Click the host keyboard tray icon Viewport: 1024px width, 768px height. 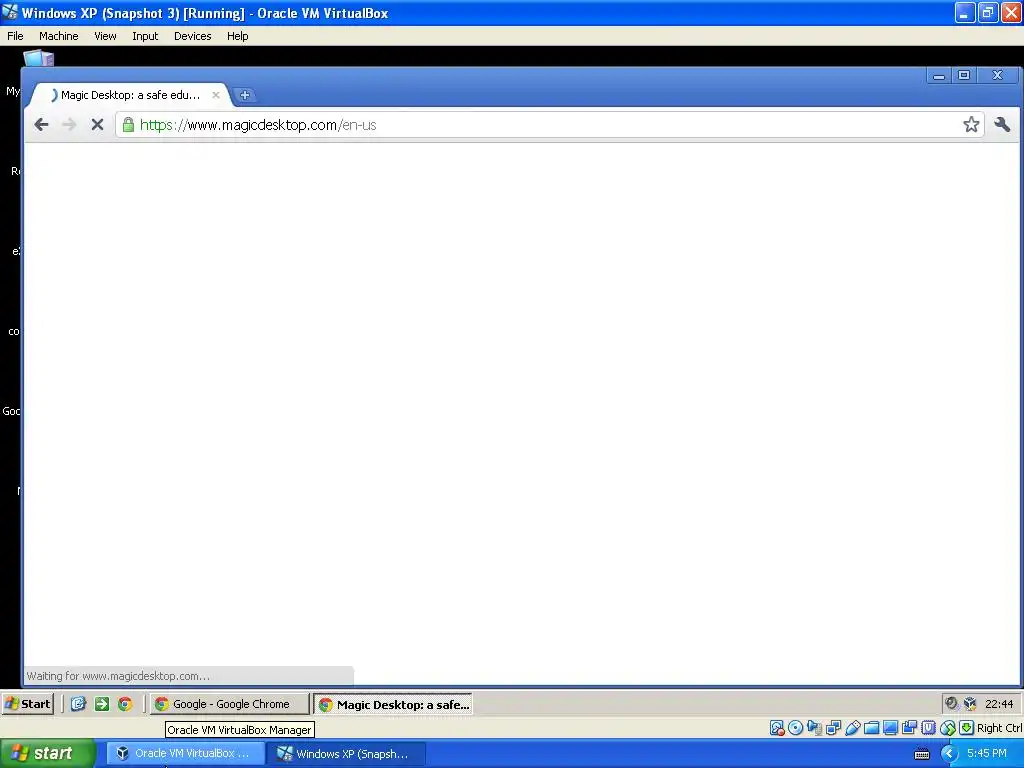pyautogui.click(x=921, y=754)
